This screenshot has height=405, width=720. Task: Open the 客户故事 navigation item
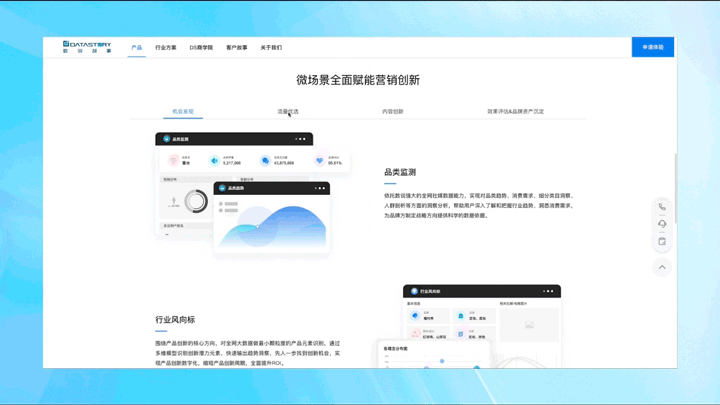click(236, 48)
